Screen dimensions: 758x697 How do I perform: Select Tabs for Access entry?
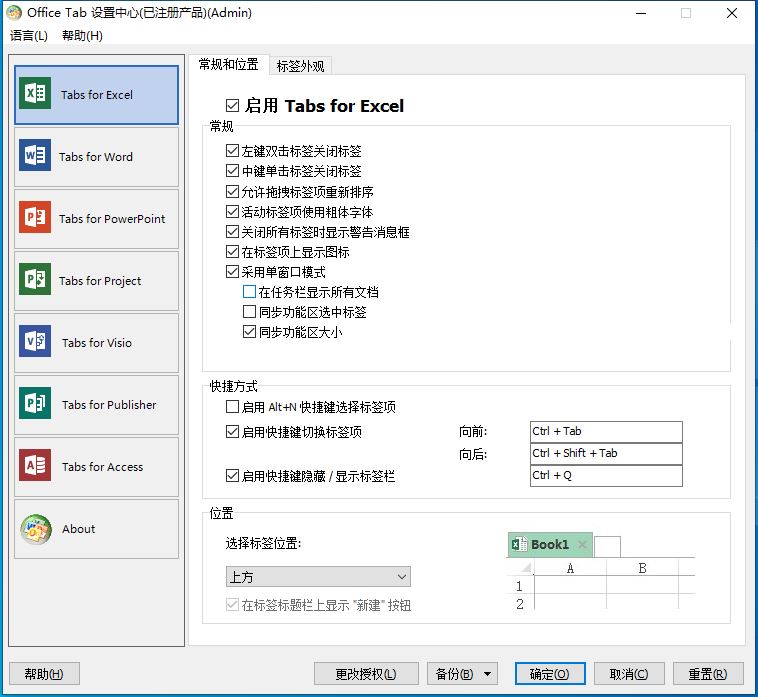pos(97,466)
